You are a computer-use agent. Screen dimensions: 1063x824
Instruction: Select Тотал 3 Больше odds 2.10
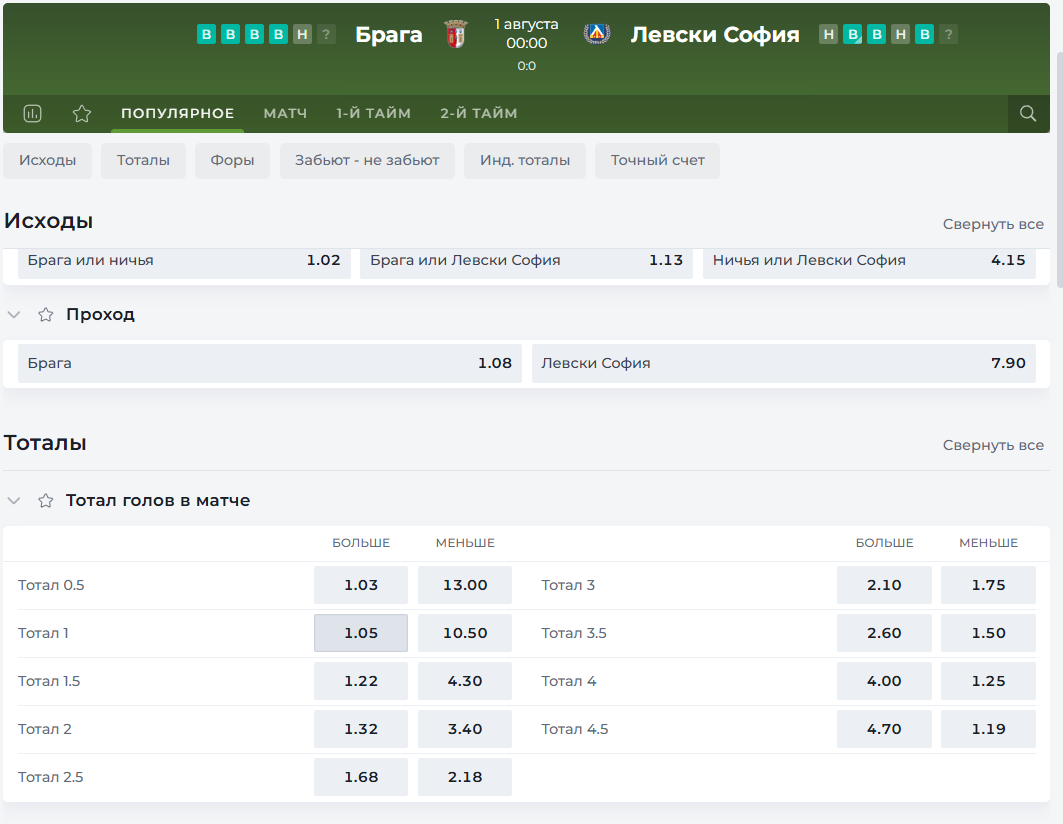(x=884, y=585)
